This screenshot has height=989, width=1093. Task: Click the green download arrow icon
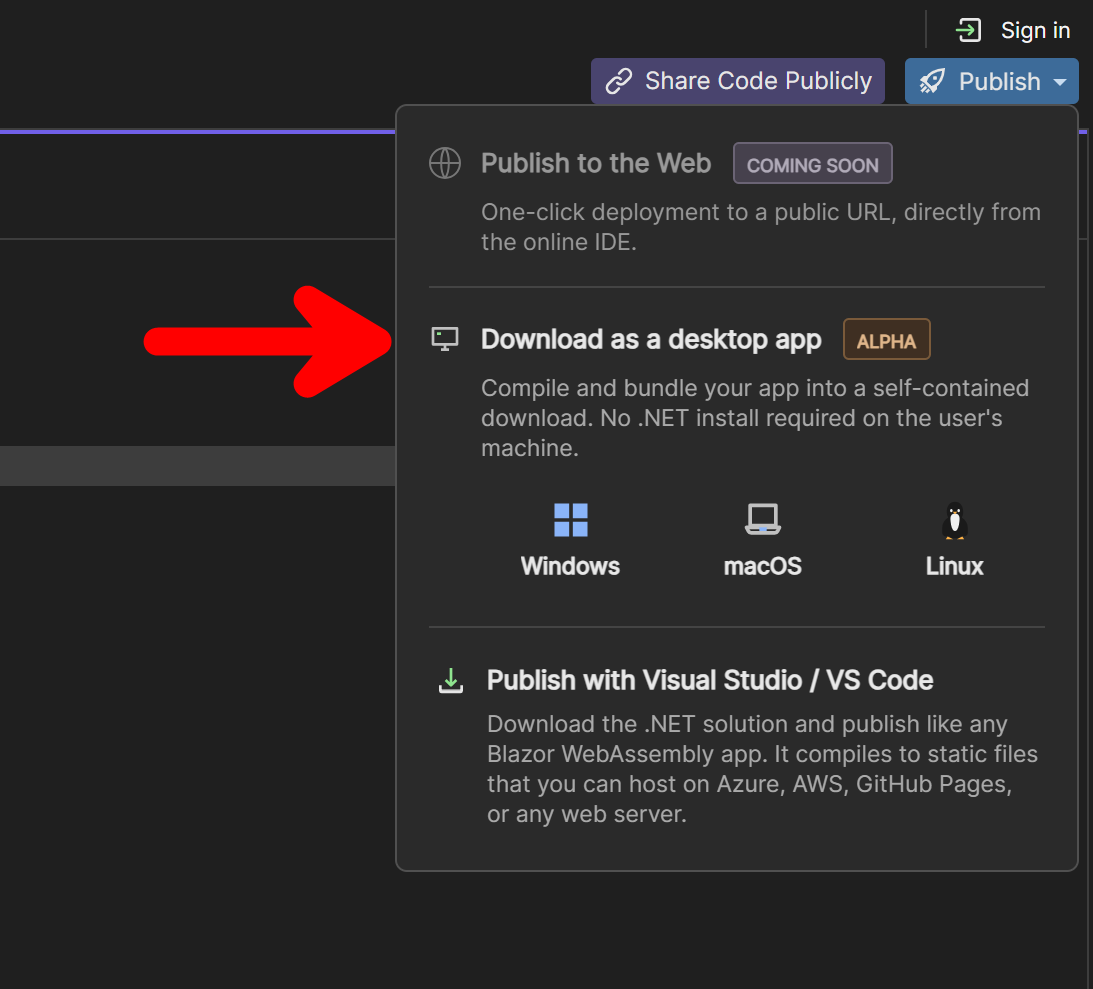pyautogui.click(x=451, y=680)
